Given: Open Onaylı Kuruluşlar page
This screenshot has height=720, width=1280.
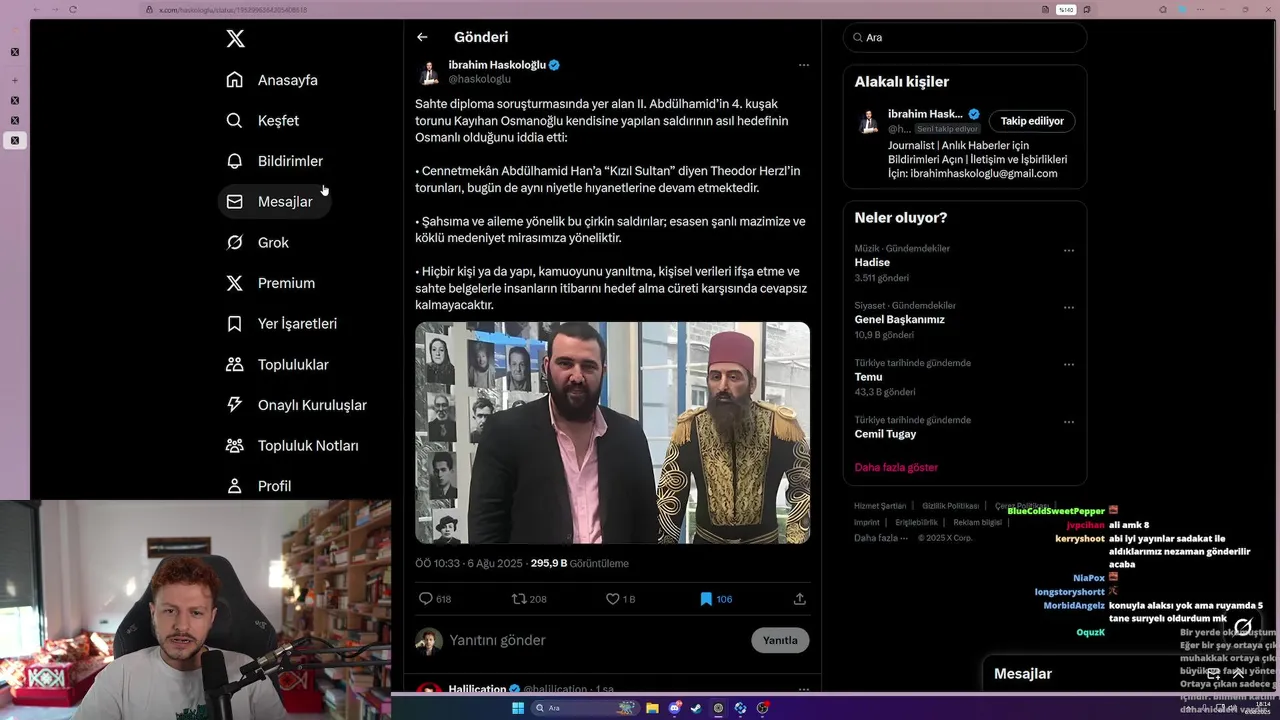Looking at the screenshot, I should click(297, 405).
